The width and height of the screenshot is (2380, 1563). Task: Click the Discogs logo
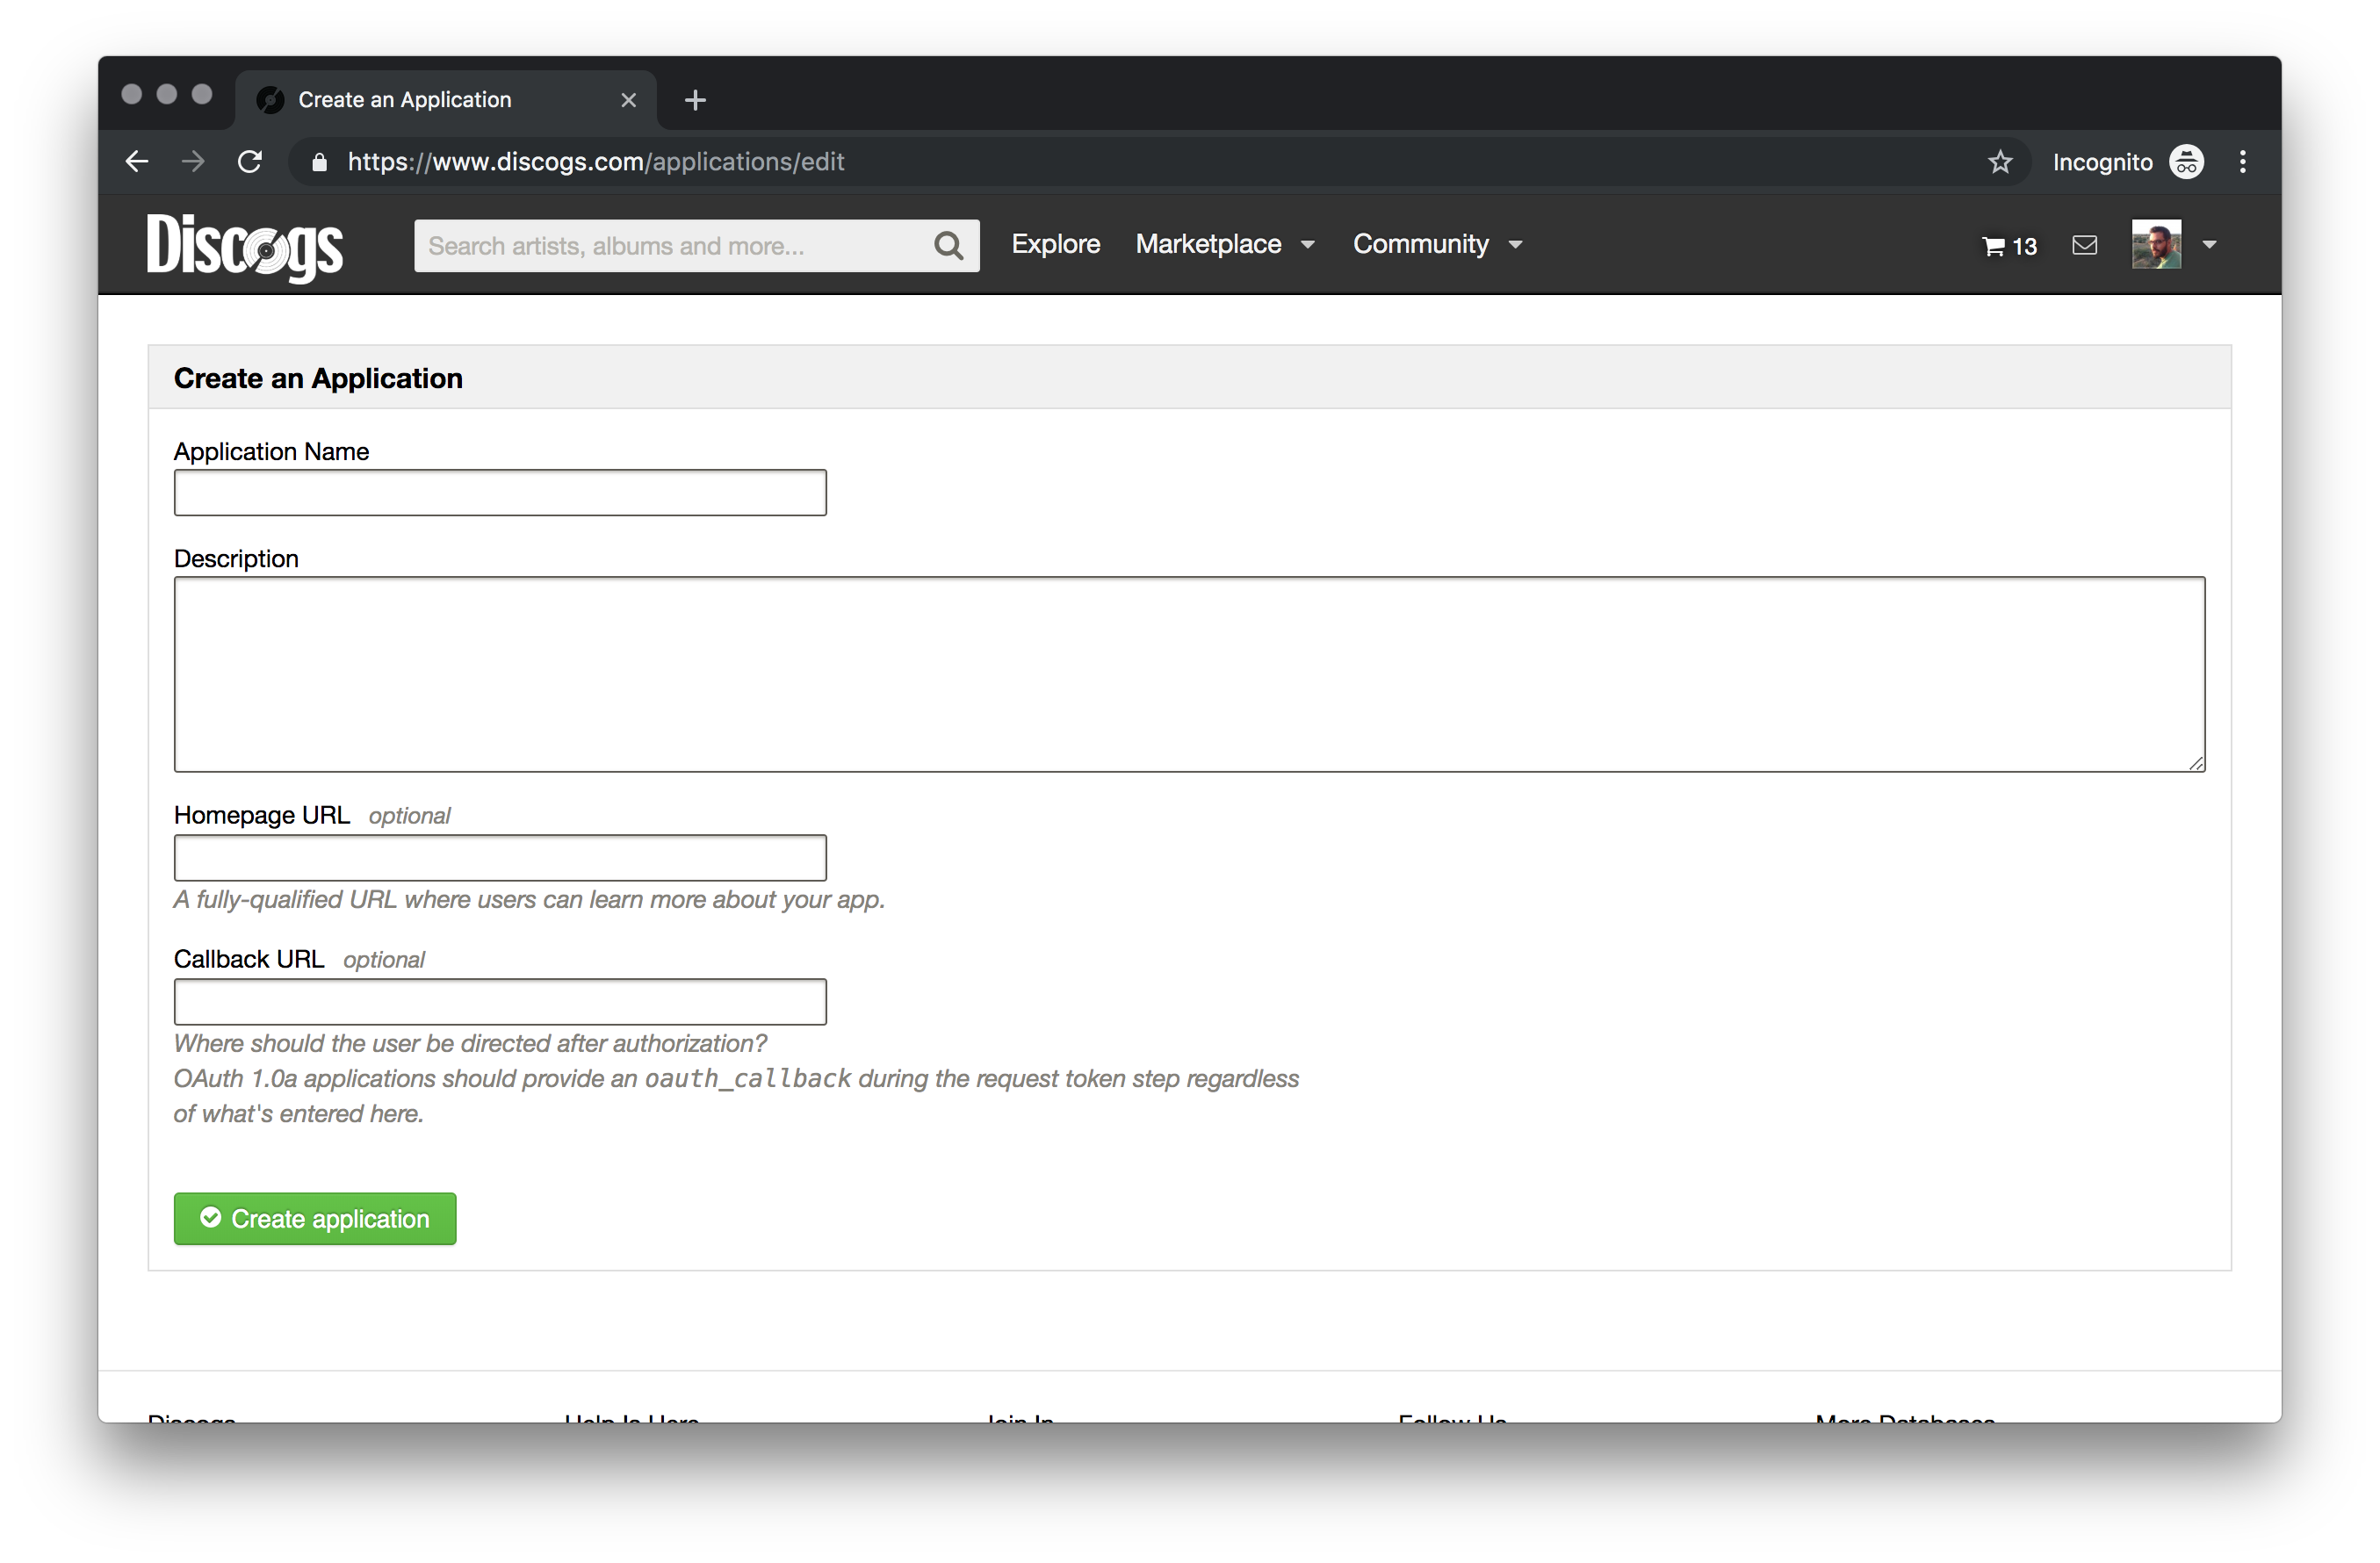pos(245,246)
